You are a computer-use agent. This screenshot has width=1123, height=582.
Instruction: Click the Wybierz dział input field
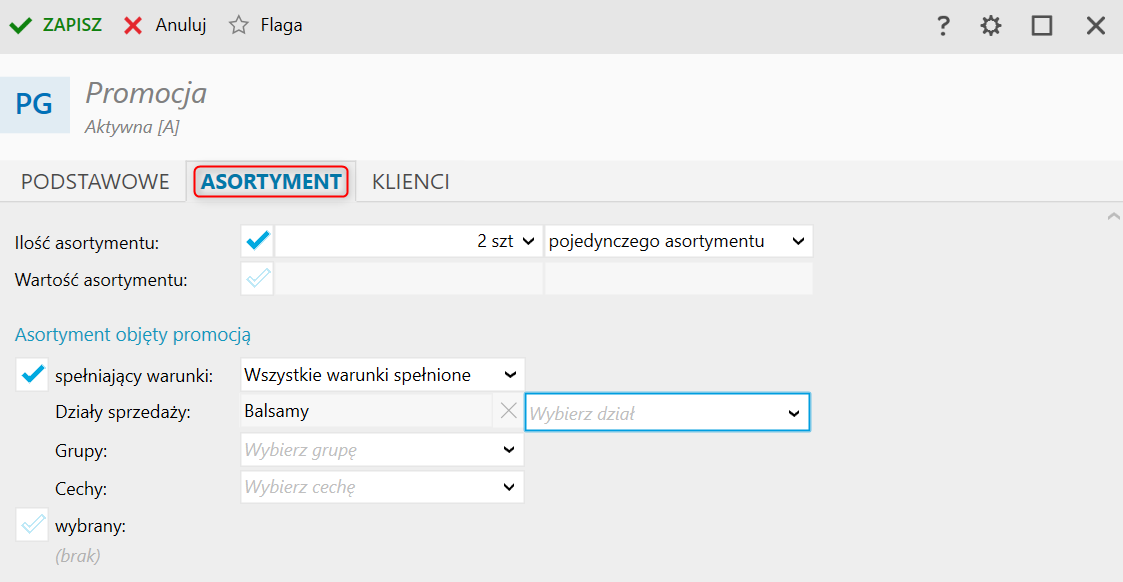(x=655, y=412)
